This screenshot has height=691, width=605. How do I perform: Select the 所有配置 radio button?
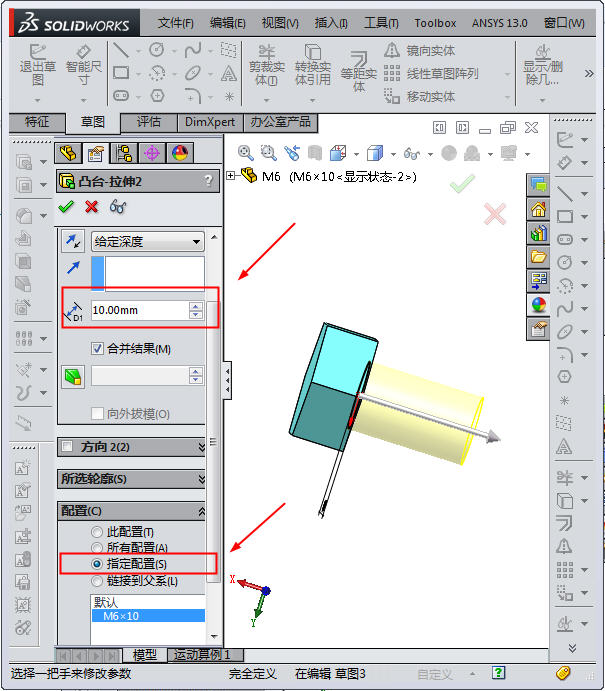tap(97, 548)
